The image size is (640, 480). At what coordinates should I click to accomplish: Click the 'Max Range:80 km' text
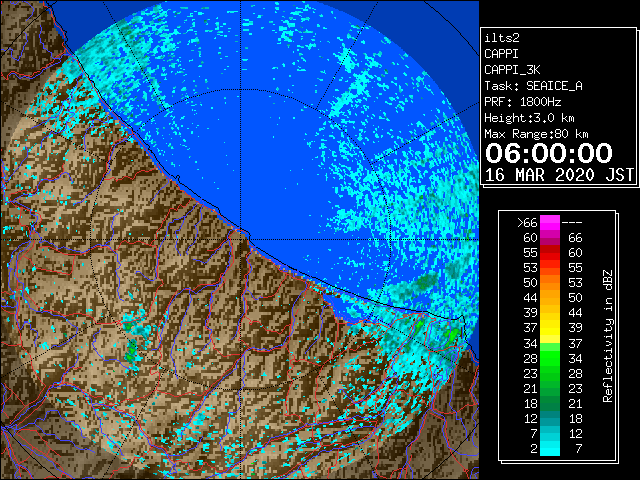[x=536, y=134]
